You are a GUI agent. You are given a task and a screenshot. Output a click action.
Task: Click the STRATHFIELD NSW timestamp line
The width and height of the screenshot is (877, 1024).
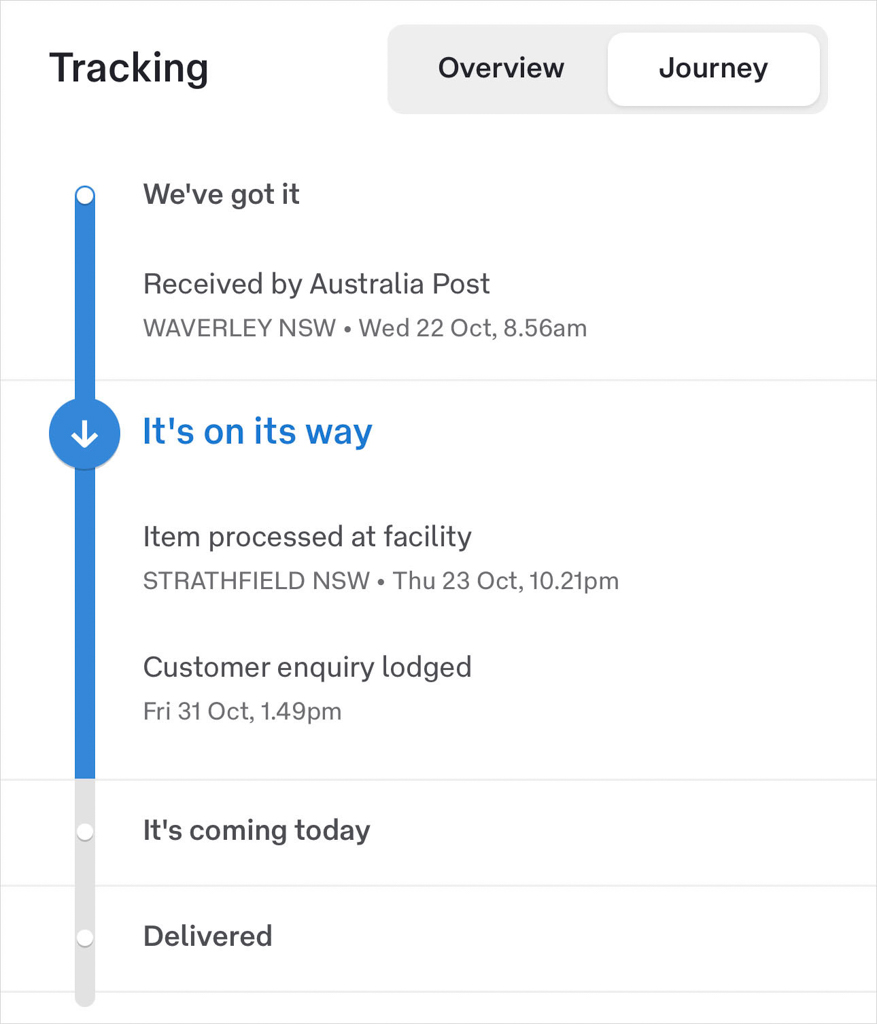coord(380,581)
